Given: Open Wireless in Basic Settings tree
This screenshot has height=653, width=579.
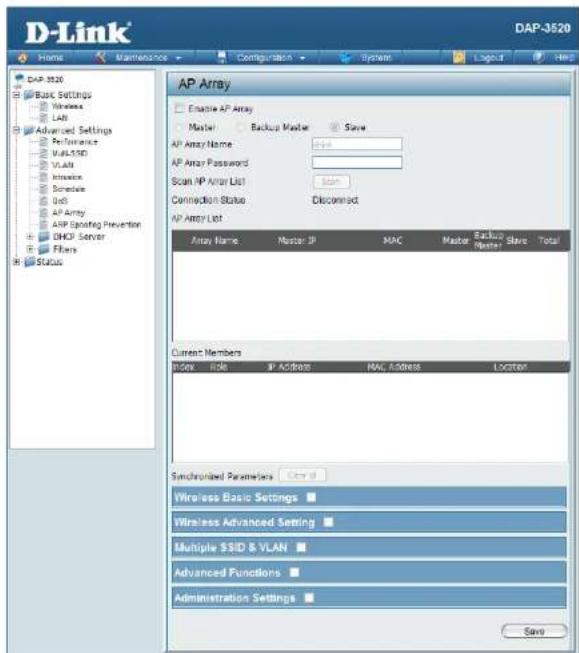Looking at the screenshot, I should coord(67,106).
